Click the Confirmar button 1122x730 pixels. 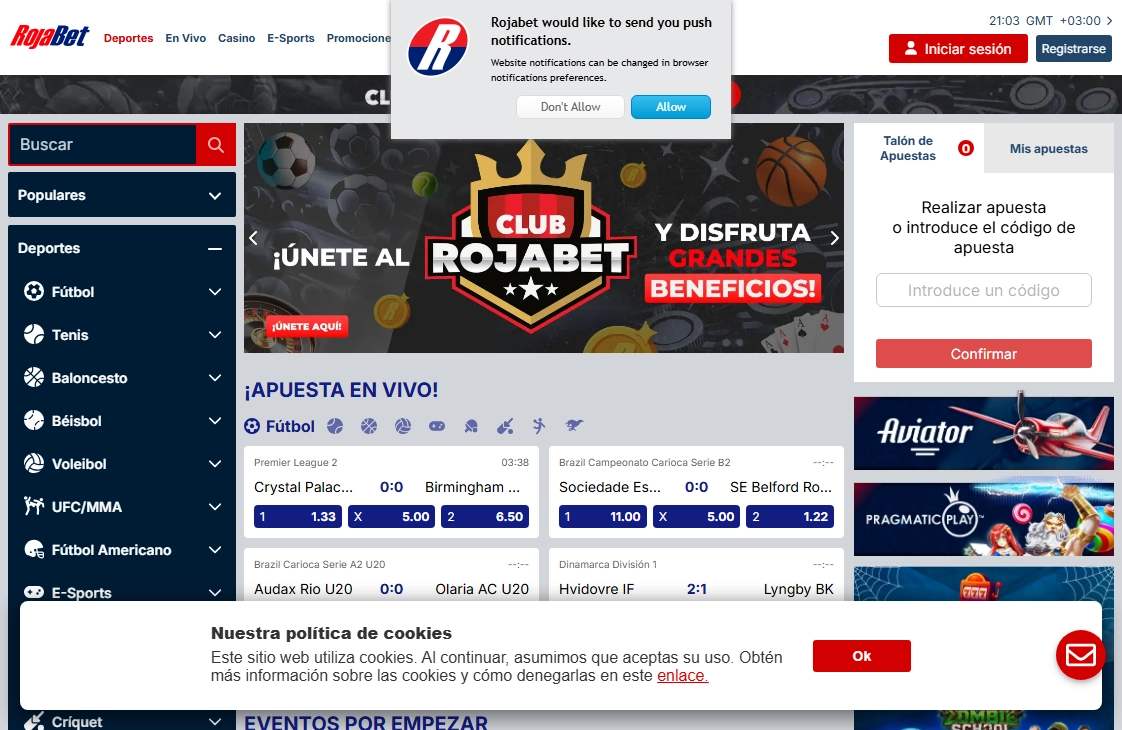point(983,354)
